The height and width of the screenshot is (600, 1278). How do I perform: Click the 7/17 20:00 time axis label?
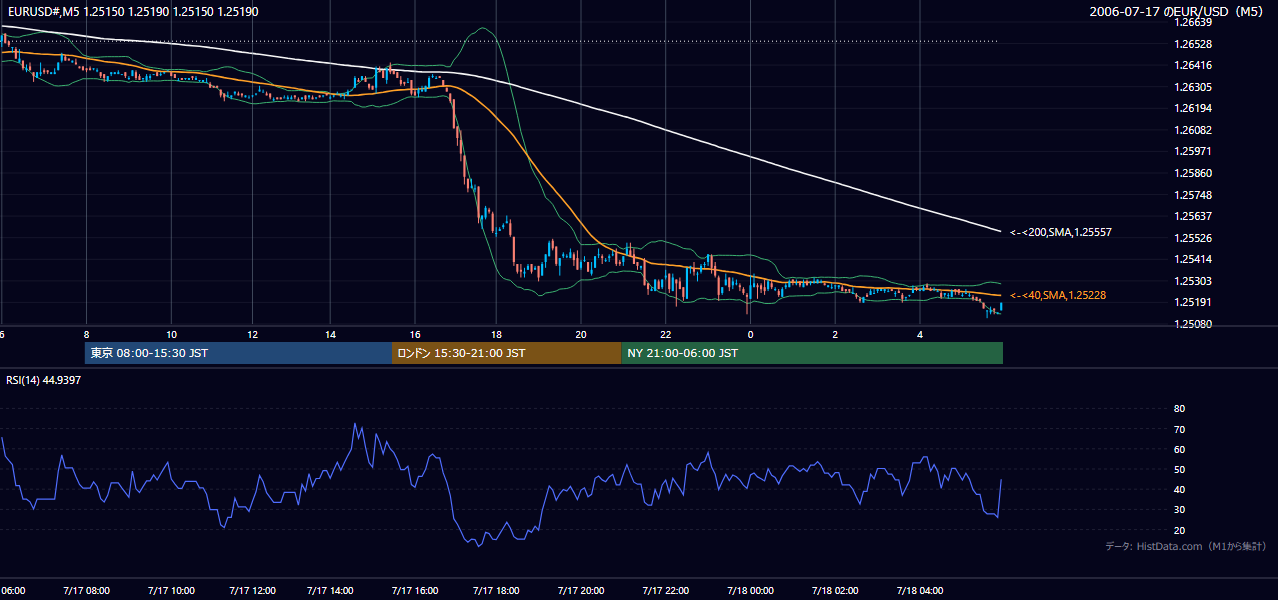coord(581,591)
